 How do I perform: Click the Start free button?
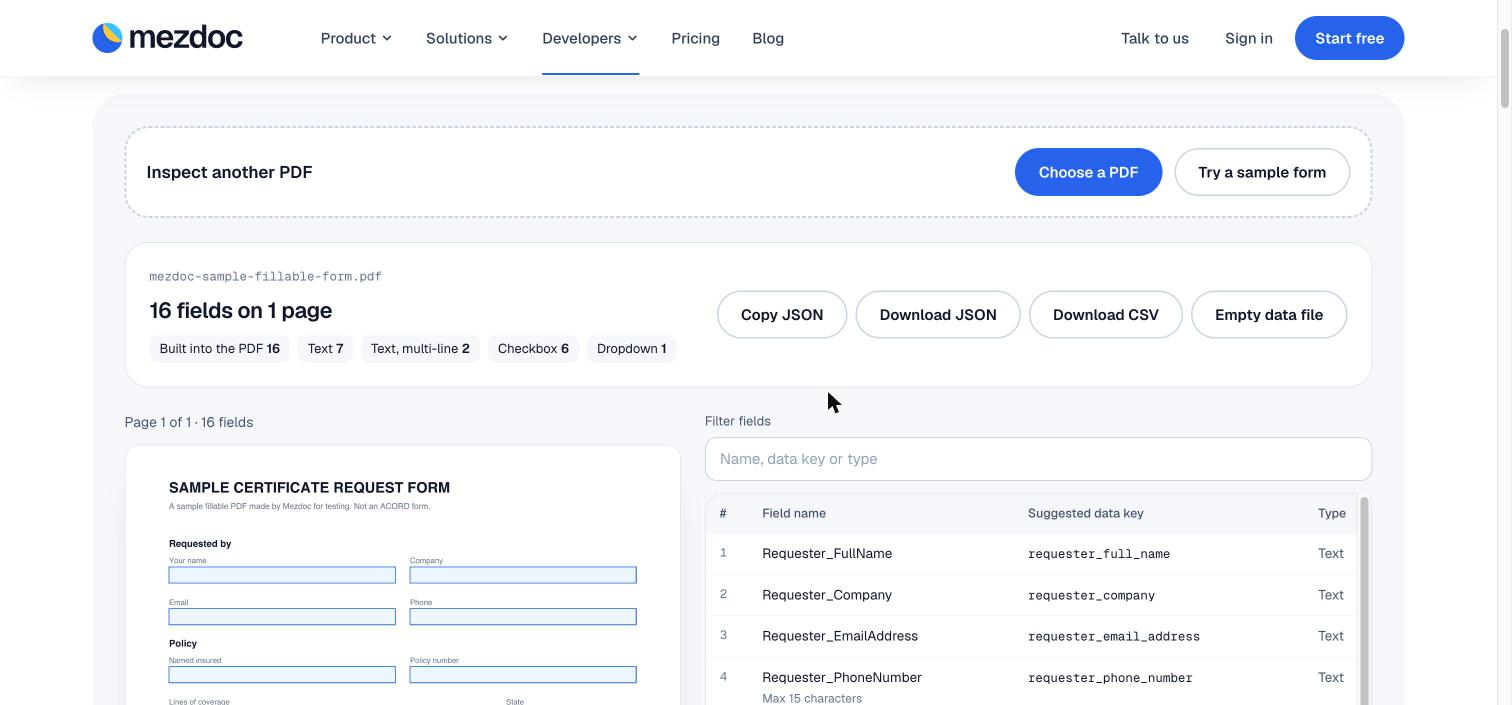(x=1349, y=38)
